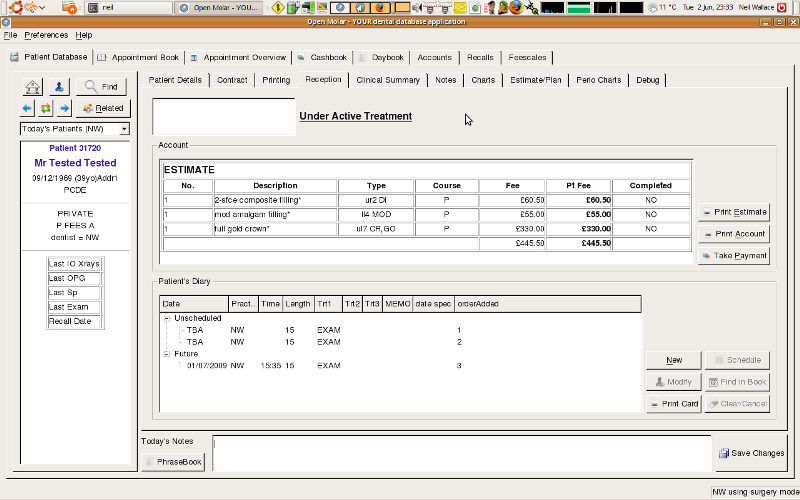The width and height of the screenshot is (800, 500).
Task: Open the Perio Charts tab
Action: click(x=598, y=80)
